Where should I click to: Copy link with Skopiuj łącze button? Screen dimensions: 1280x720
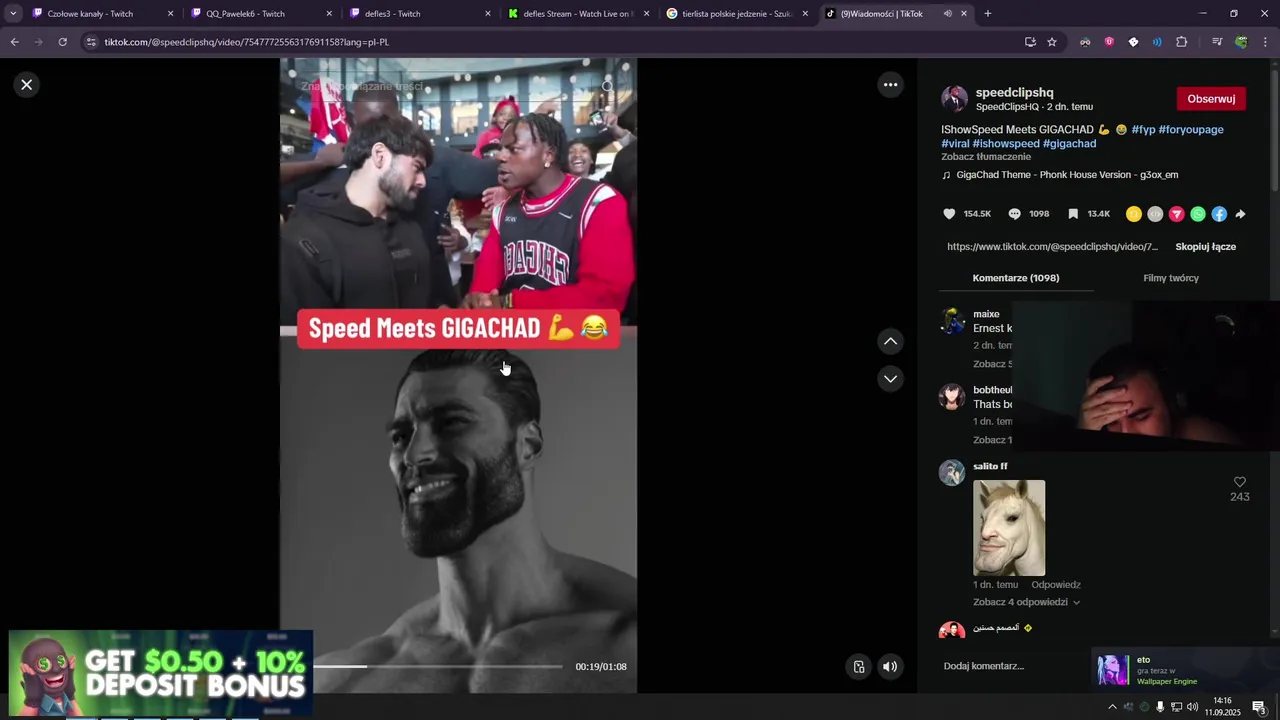click(1205, 247)
